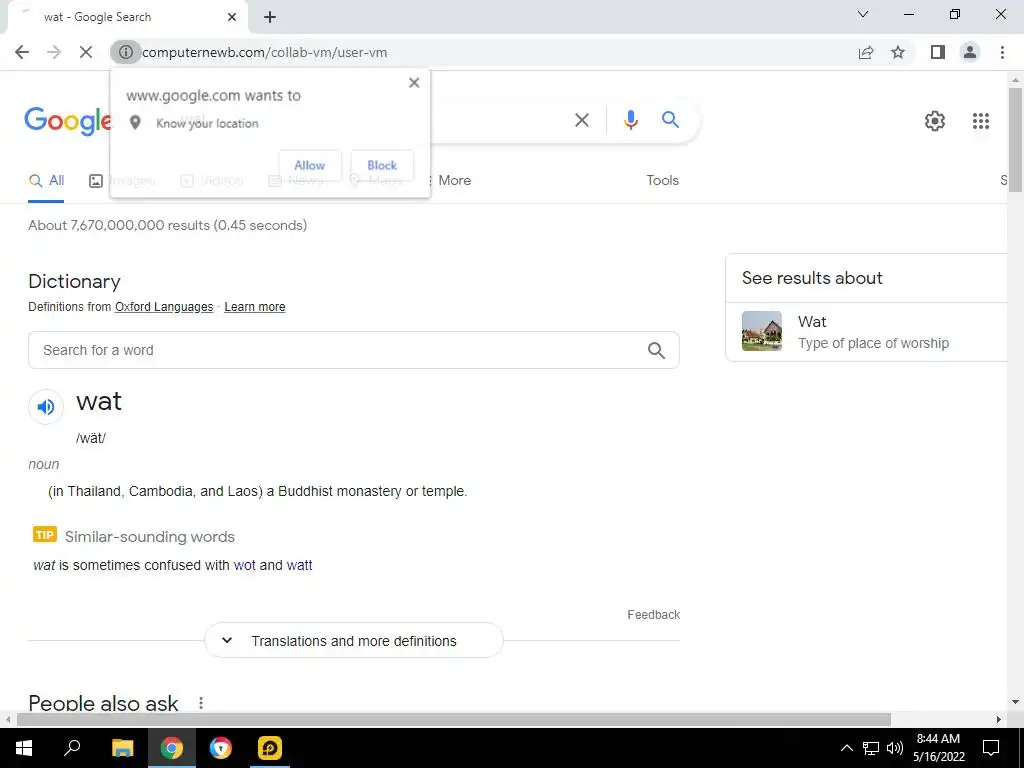Screen dimensions: 1024x768
Task: Play pronunciation of wat
Action: pyautogui.click(x=46, y=407)
